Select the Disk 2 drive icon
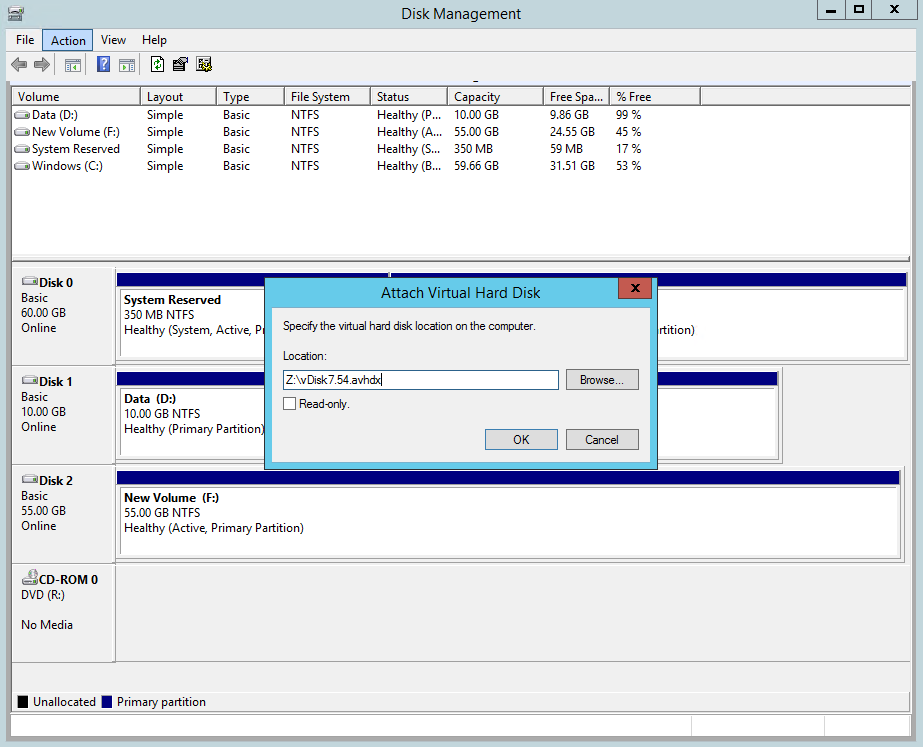Viewport: 923px width, 747px height. pyautogui.click(x=29, y=481)
